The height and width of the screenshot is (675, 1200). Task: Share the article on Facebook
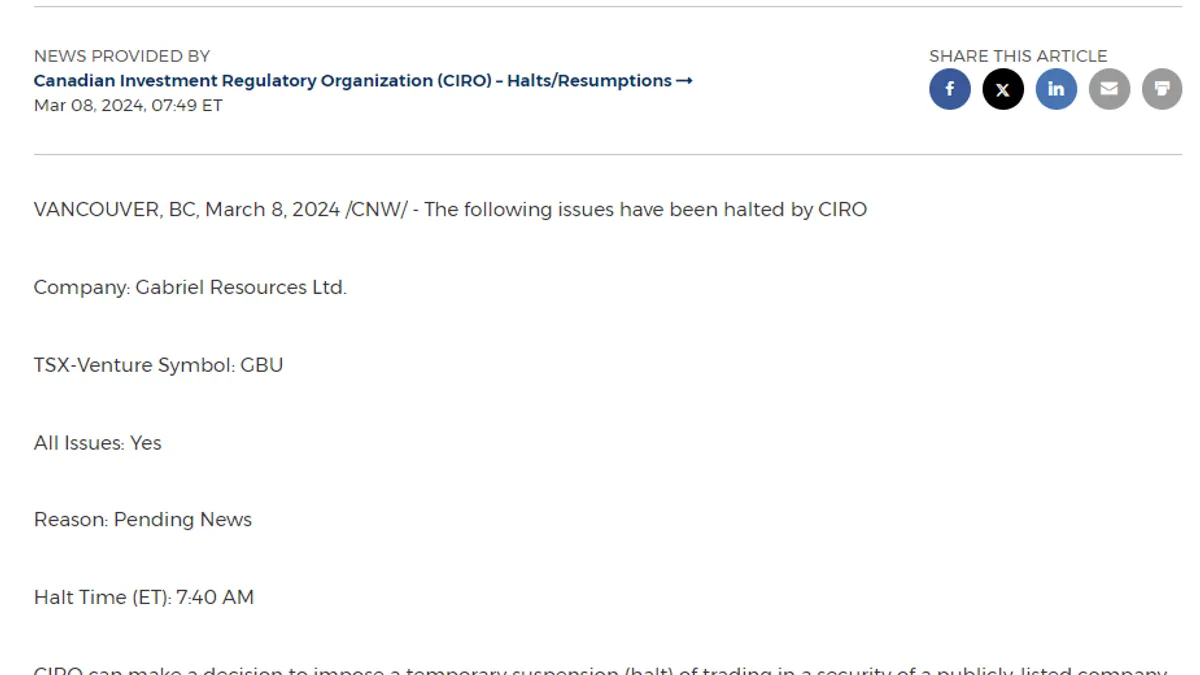pyautogui.click(x=950, y=89)
